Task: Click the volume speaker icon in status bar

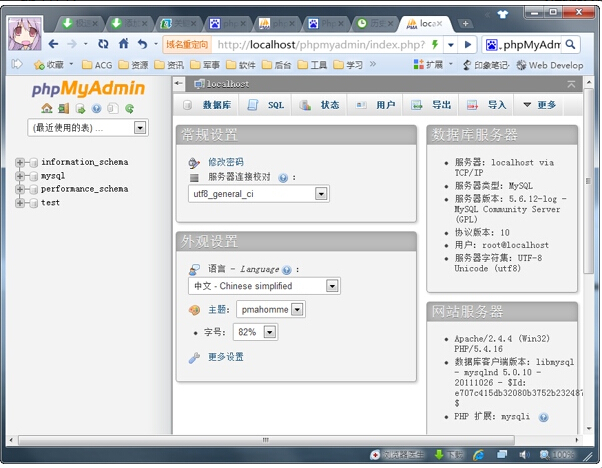Action: click(524, 455)
